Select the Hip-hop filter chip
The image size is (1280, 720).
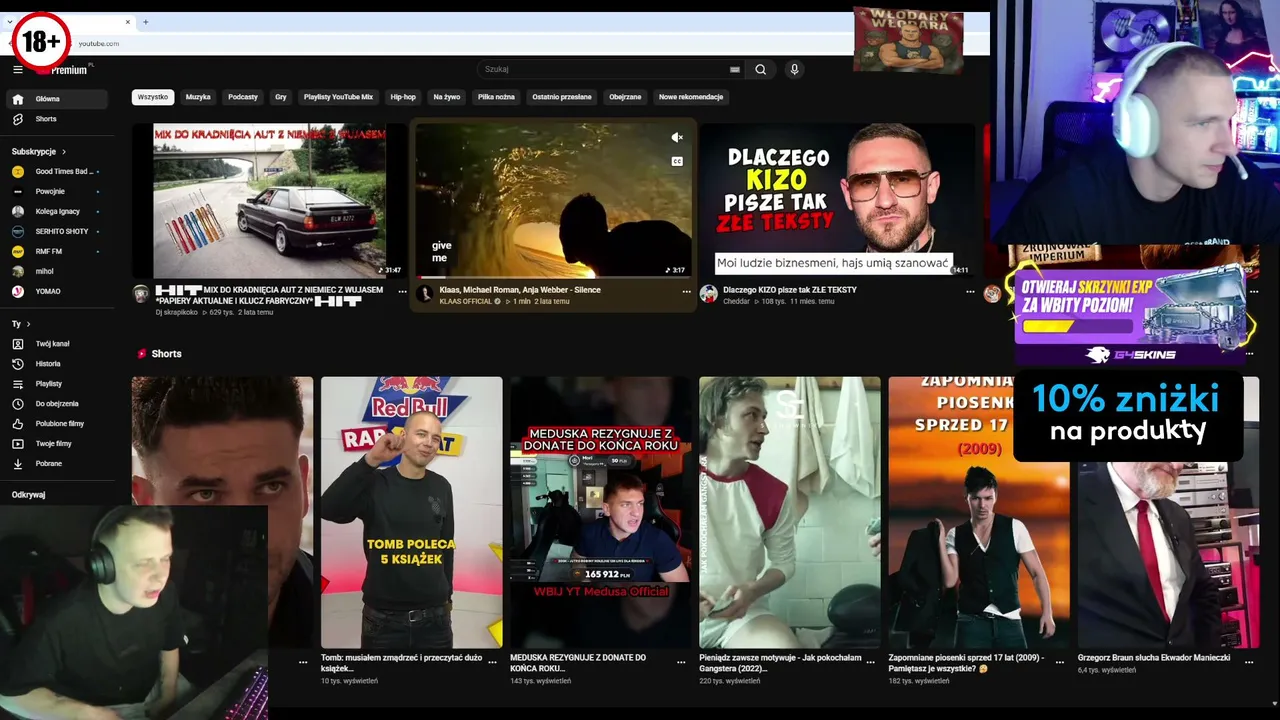click(x=403, y=97)
